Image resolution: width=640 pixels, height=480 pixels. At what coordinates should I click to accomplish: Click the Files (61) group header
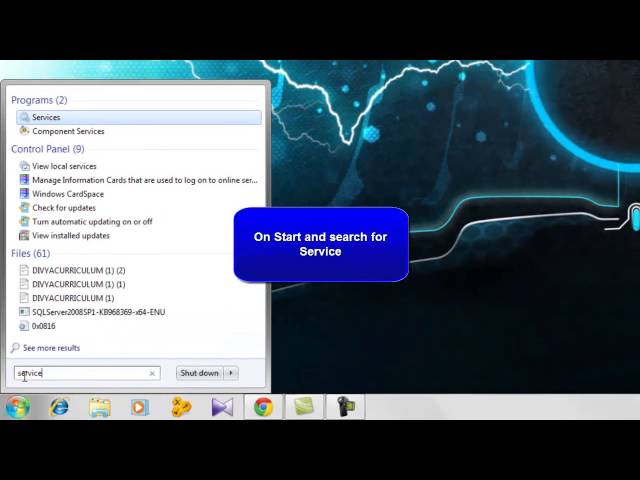tap(31, 254)
